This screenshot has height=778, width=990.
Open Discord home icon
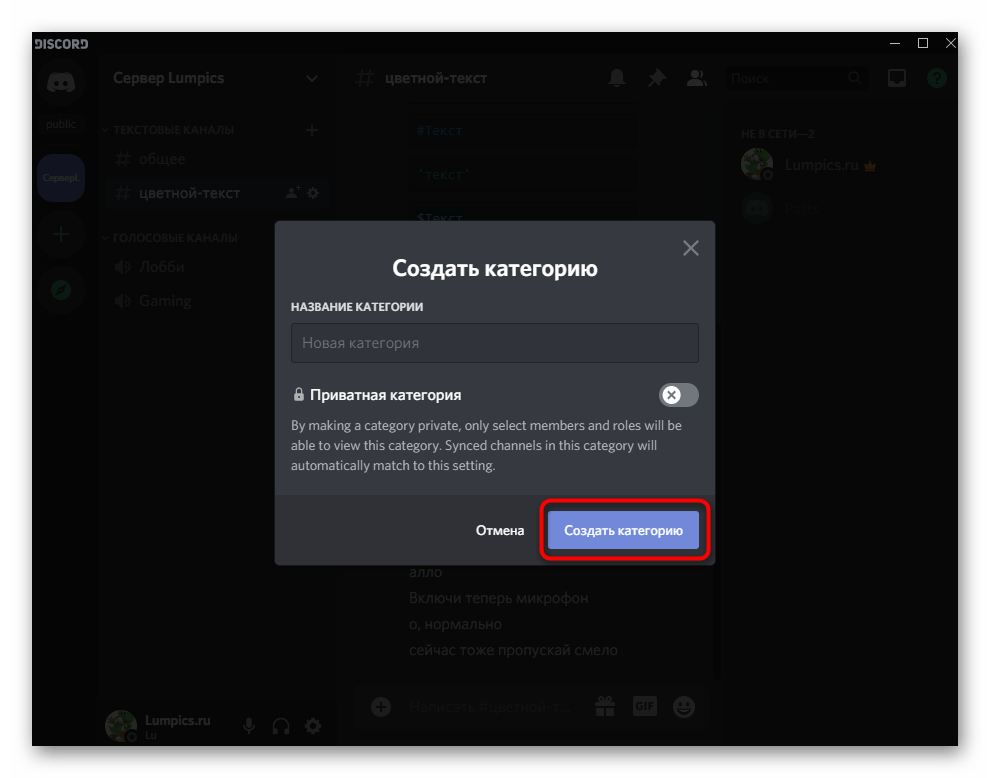(x=61, y=82)
